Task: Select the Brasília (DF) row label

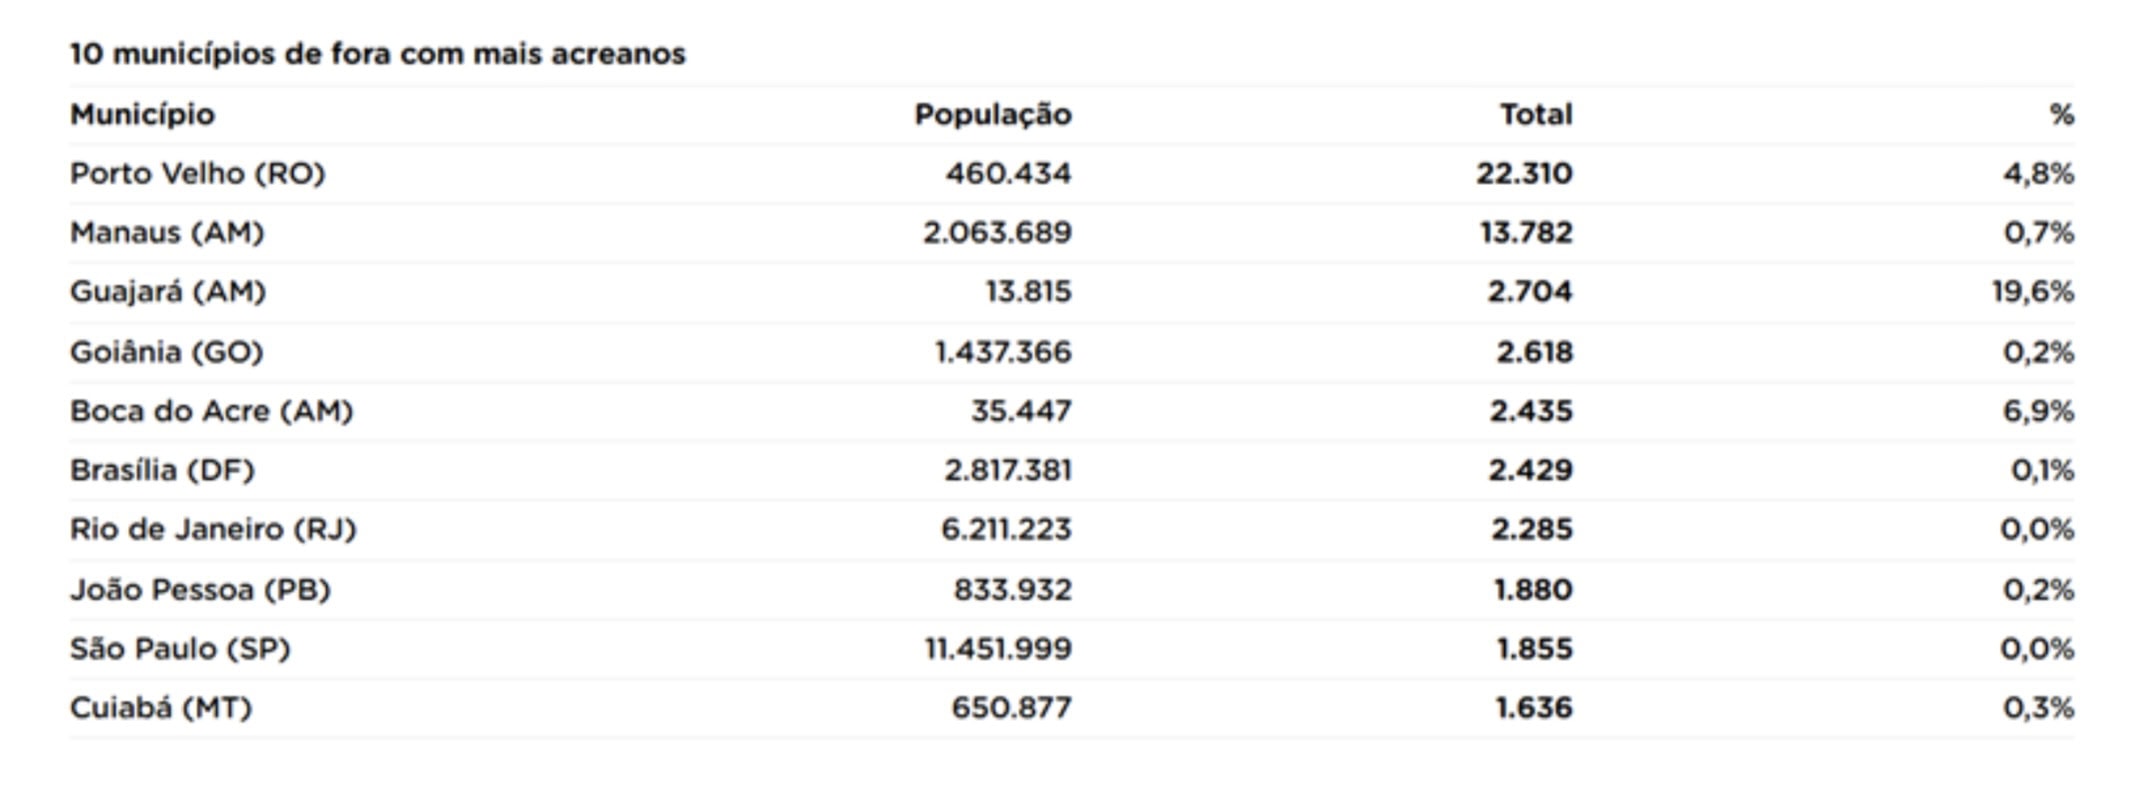Action: pos(162,470)
